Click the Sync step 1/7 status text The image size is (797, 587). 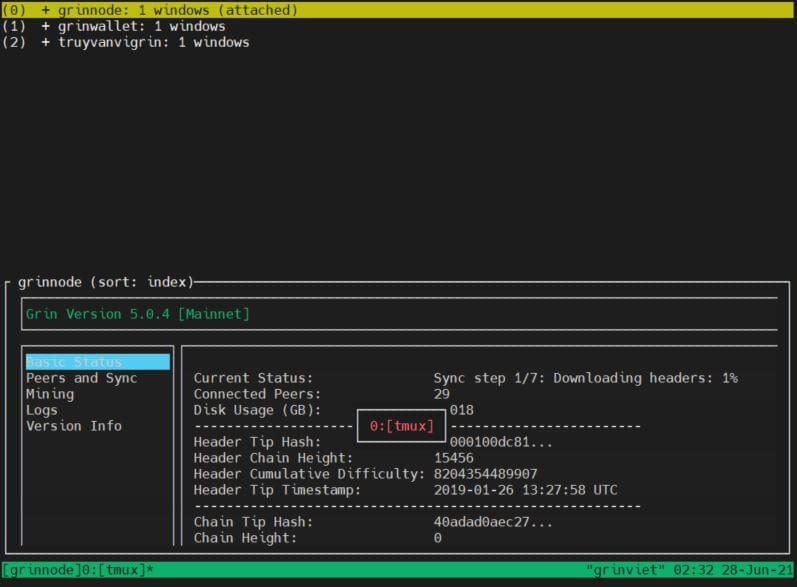click(x=585, y=378)
